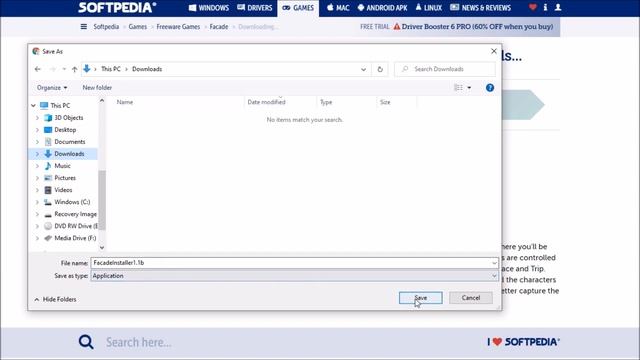Screen dimensions: 640x360
Task: Open the Android APK tab on Softpedia
Action: [x=382, y=8]
